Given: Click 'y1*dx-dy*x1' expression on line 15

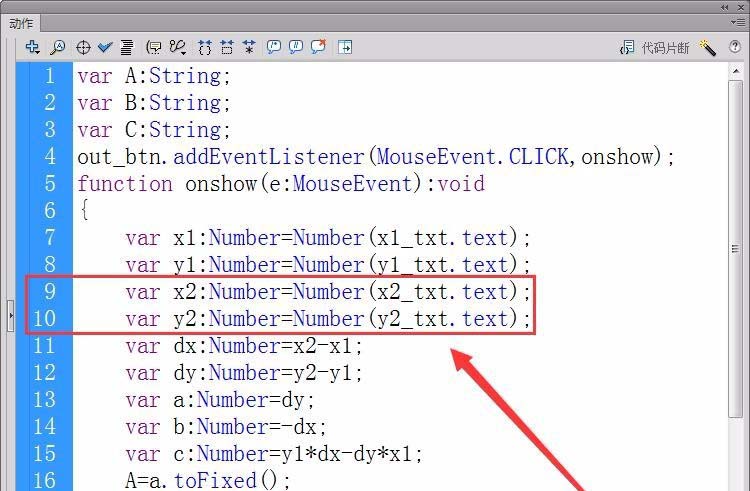Looking at the screenshot, I should click(346, 454).
